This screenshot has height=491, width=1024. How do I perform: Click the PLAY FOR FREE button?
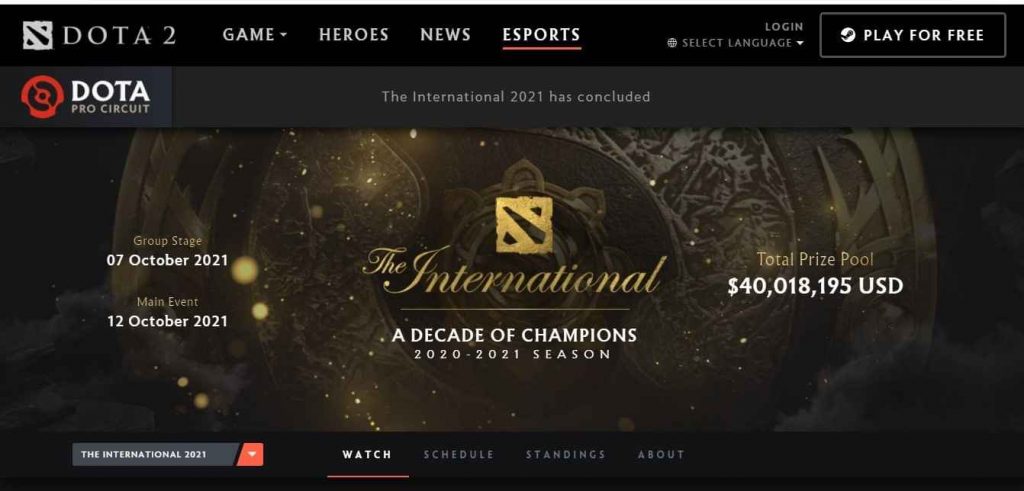913,35
